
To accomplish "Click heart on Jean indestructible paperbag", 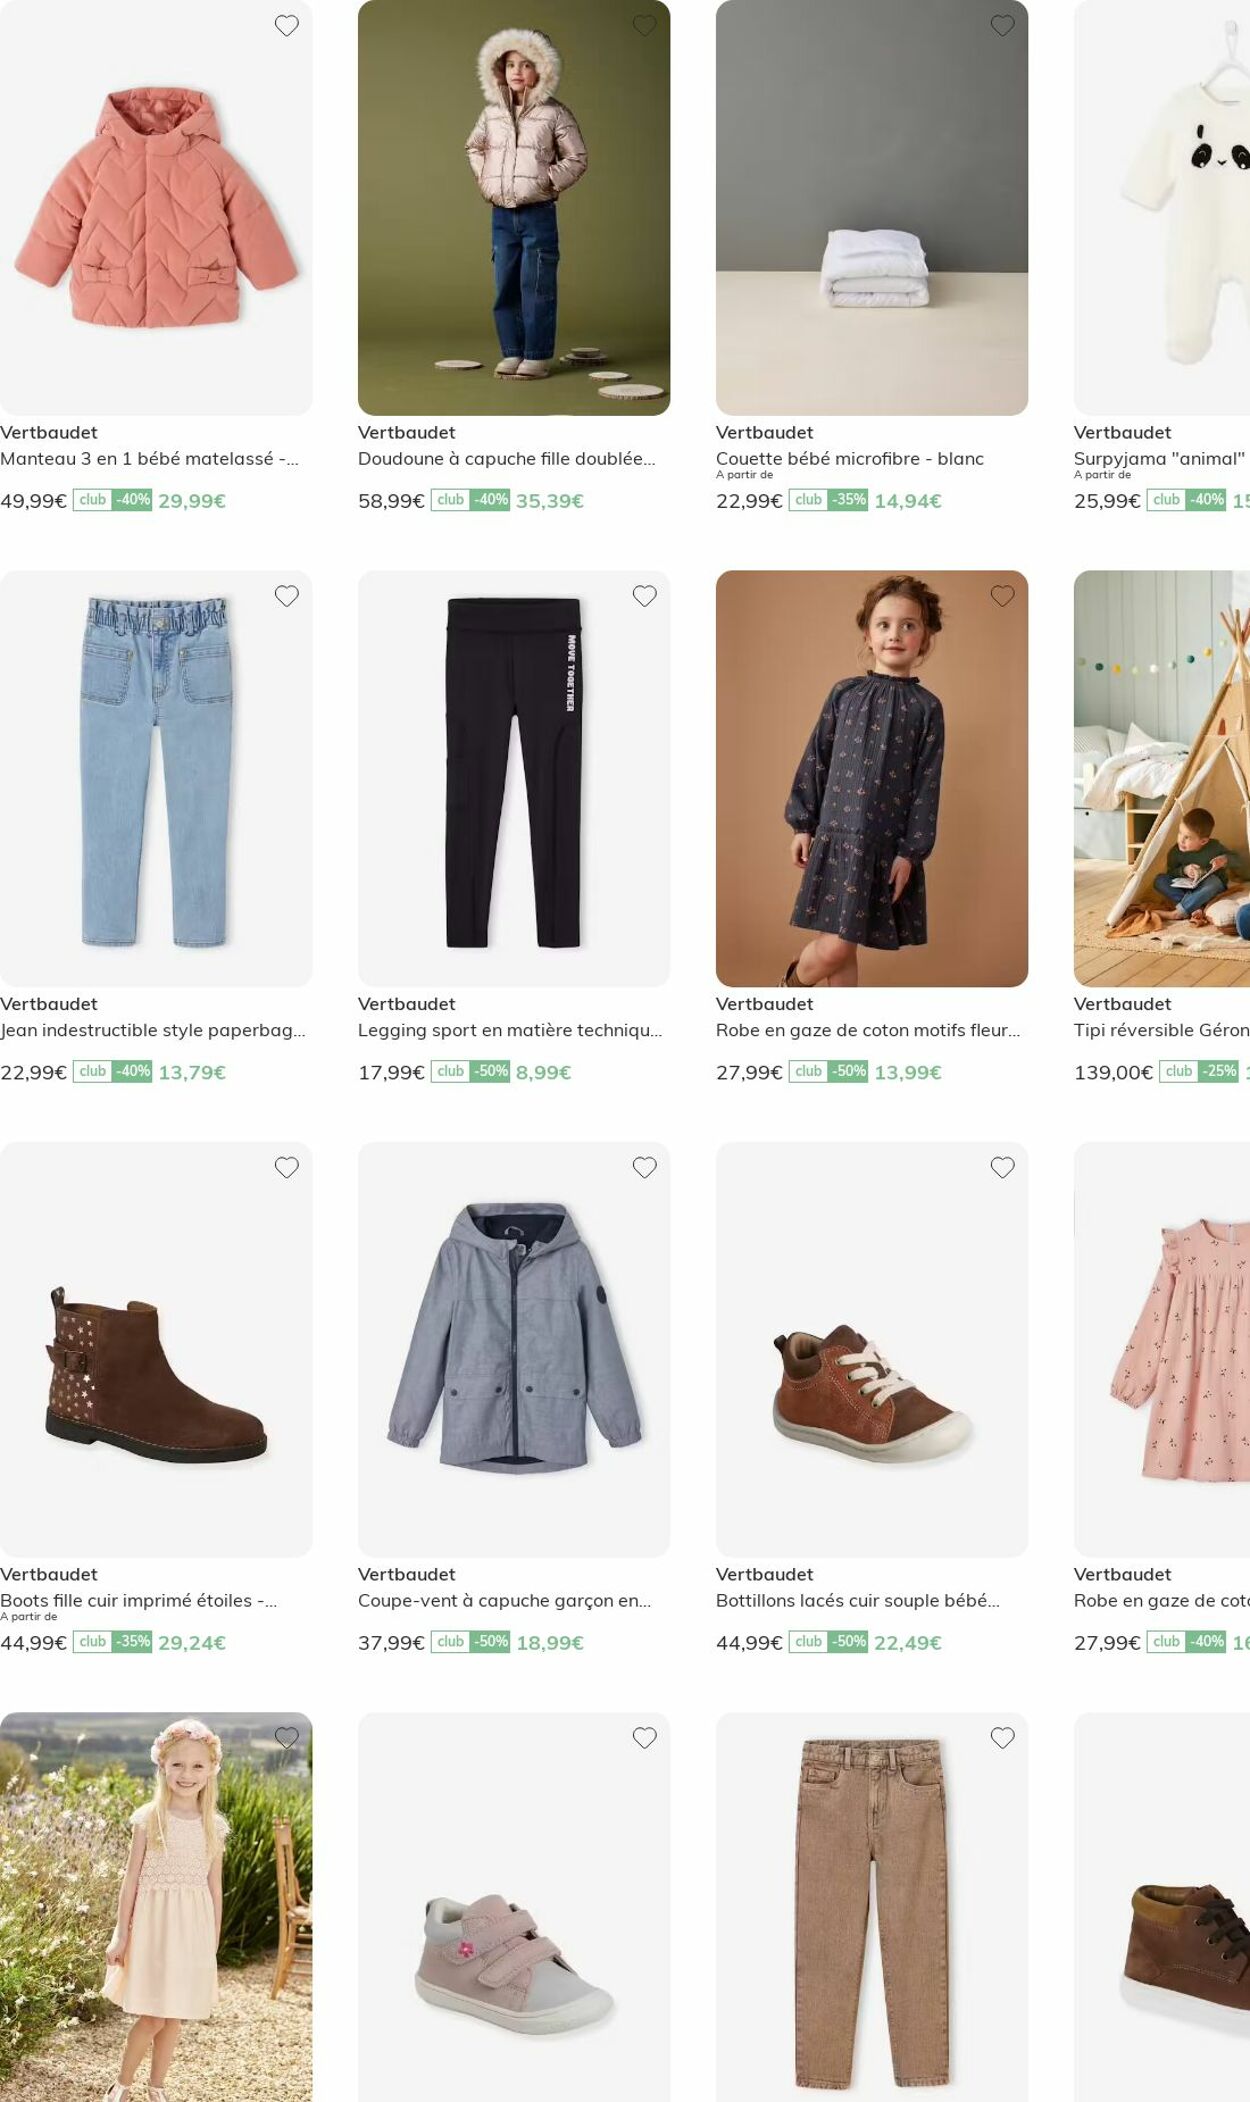I will (287, 596).
